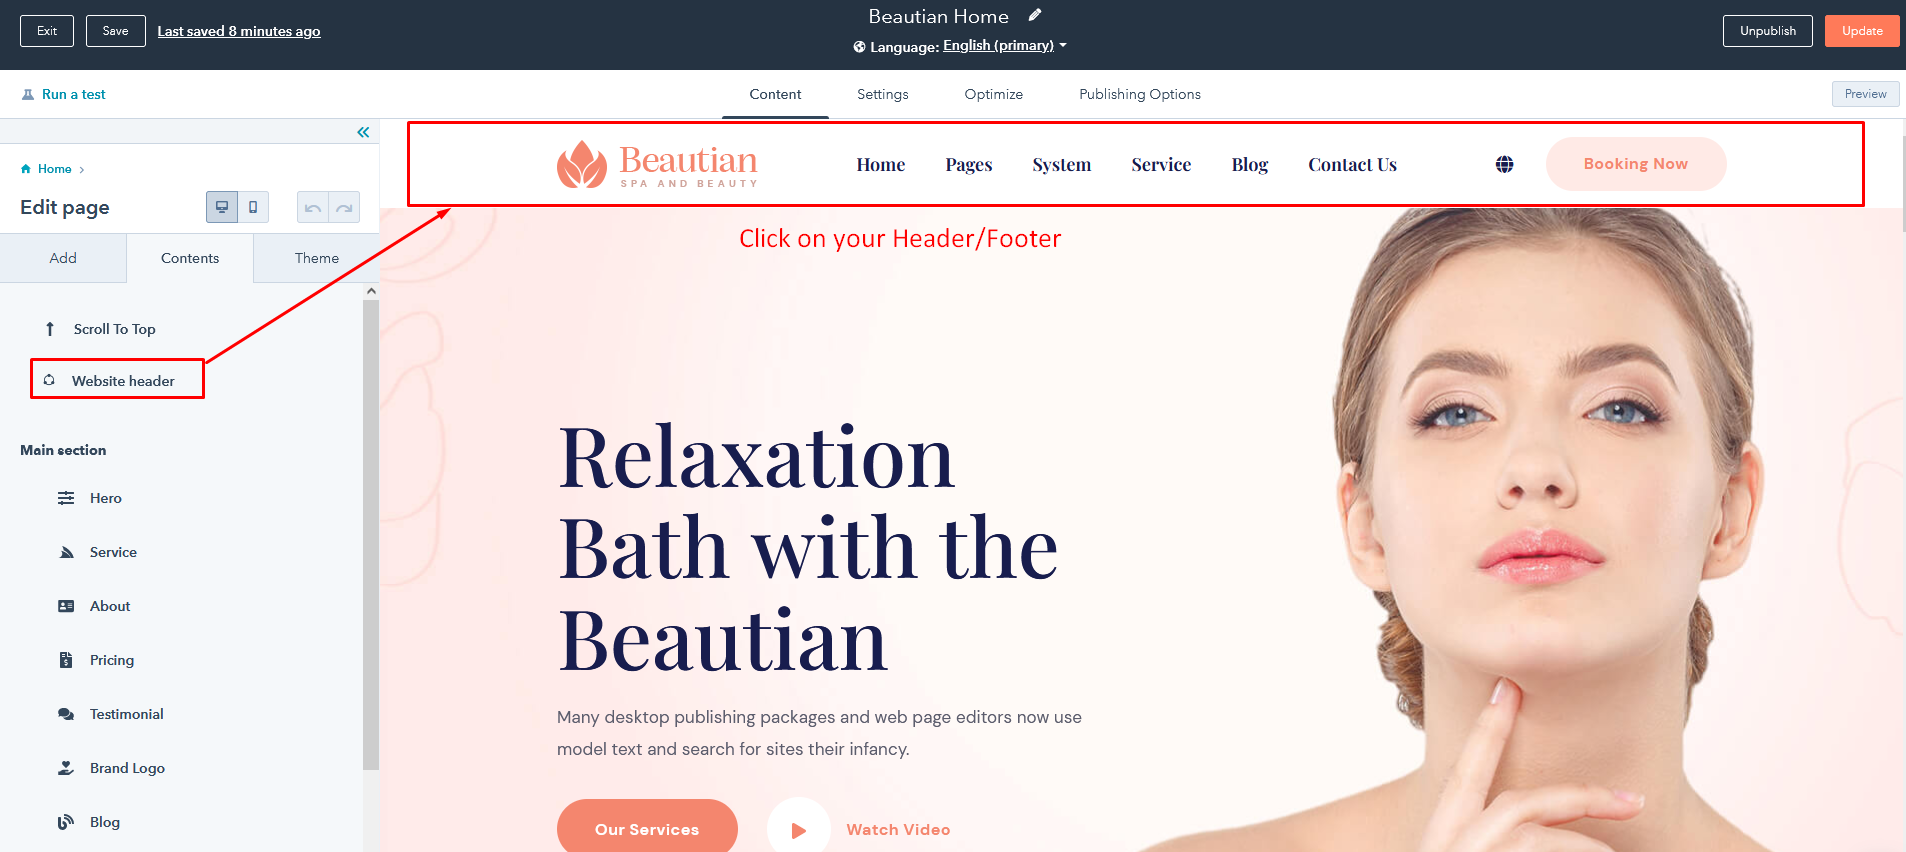The width and height of the screenshot is (1906, 852).
Task: Click the undo arrow icon
Action: tap(313, 207)
